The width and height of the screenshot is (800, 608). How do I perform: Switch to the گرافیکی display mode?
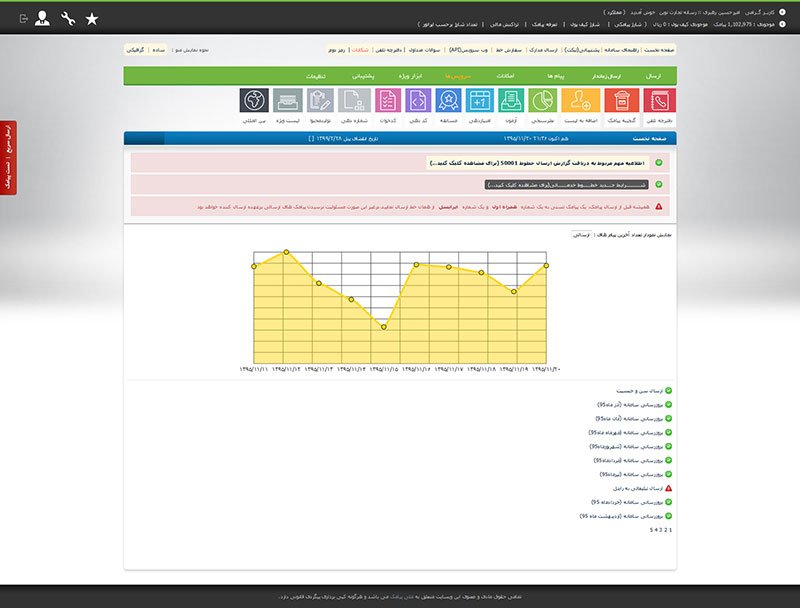click(x=135, y=49)
